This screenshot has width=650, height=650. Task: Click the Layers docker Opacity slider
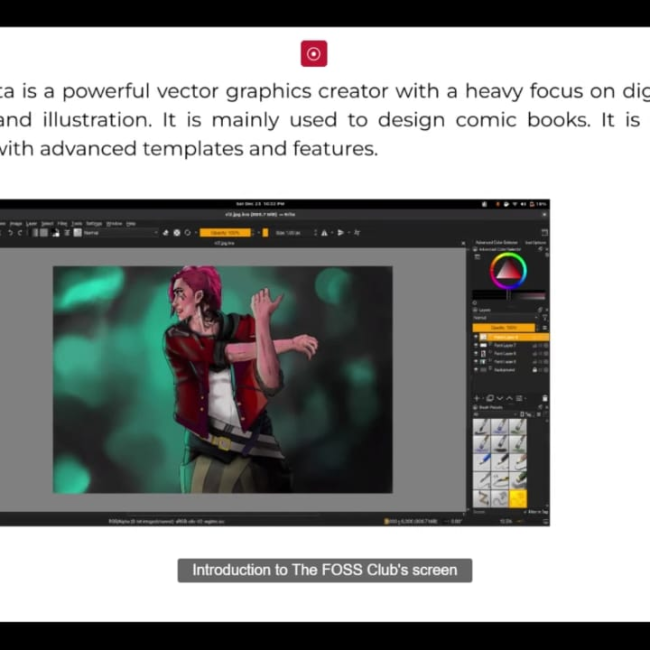pos(504,328)
